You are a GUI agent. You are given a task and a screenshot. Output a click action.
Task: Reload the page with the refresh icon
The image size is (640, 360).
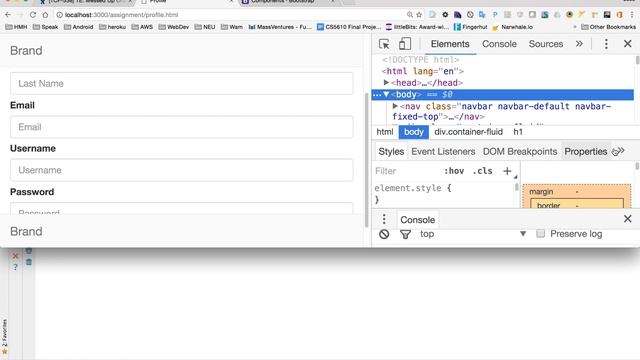pyautogui.click(x=33, y=15)
